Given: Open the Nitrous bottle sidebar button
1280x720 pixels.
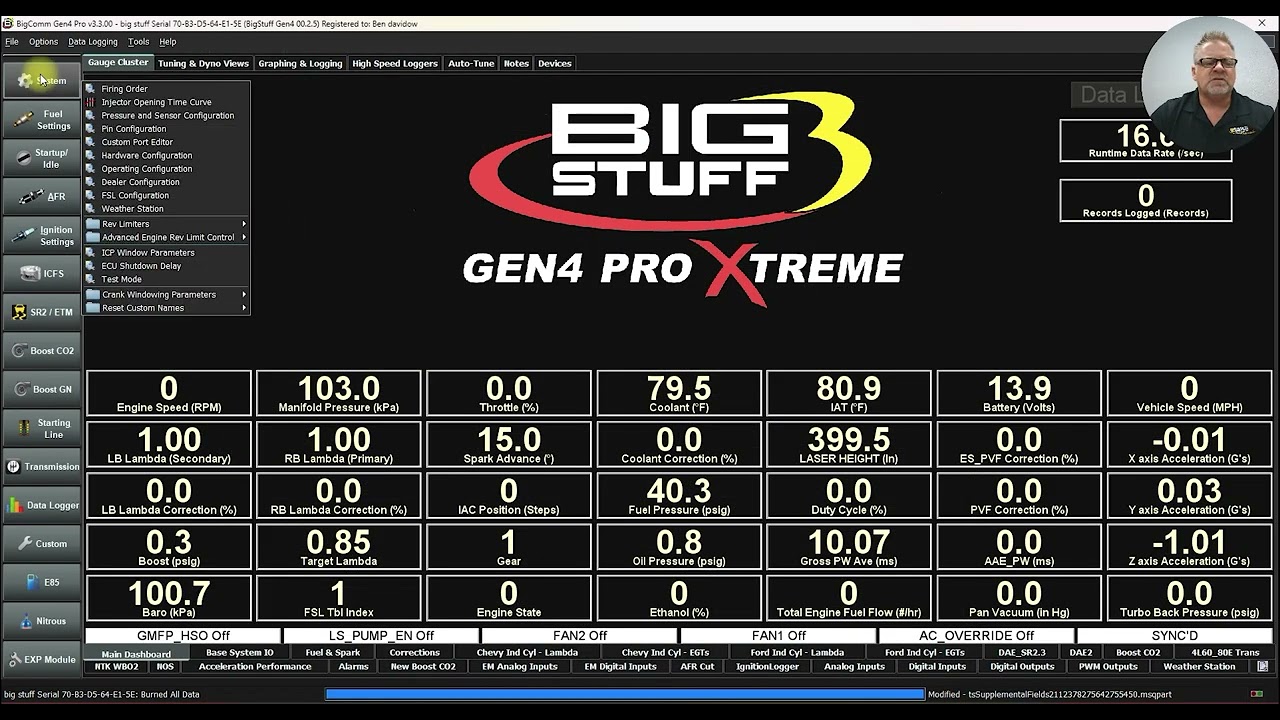Looking at the screenshot, I should click(41, 621).
